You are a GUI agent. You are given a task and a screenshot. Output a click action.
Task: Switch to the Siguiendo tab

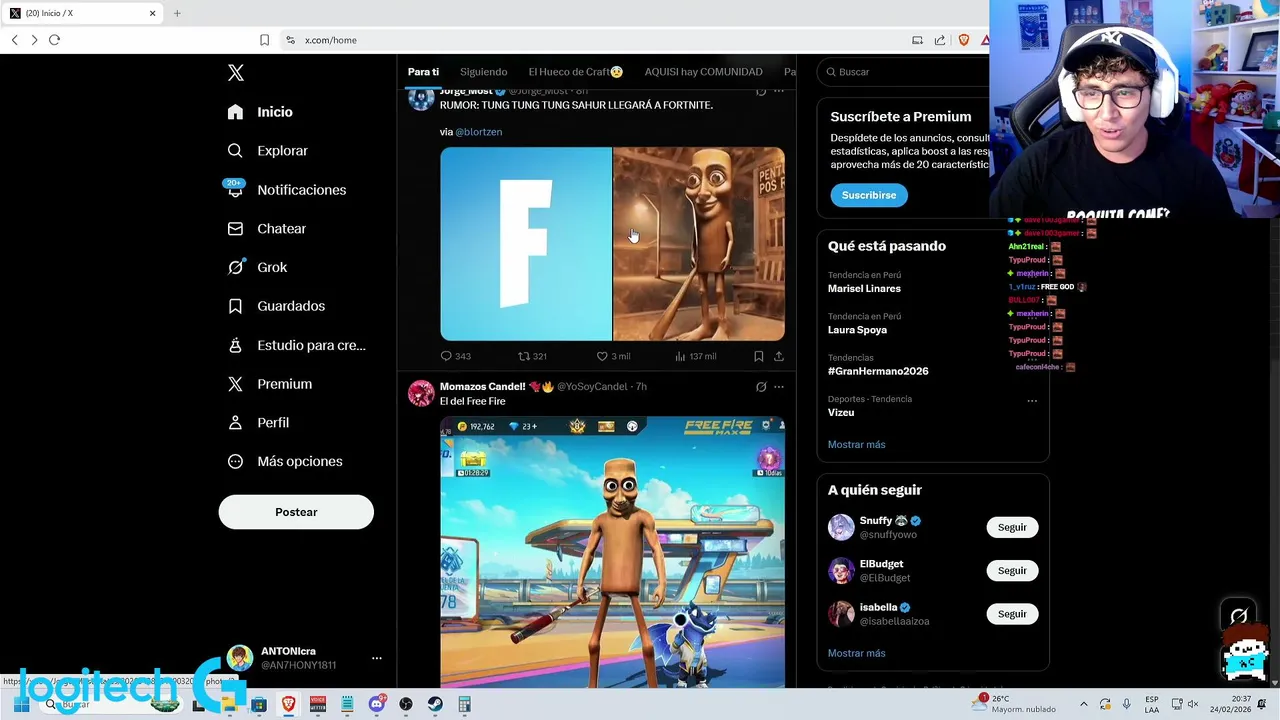[x=484, y=72]
